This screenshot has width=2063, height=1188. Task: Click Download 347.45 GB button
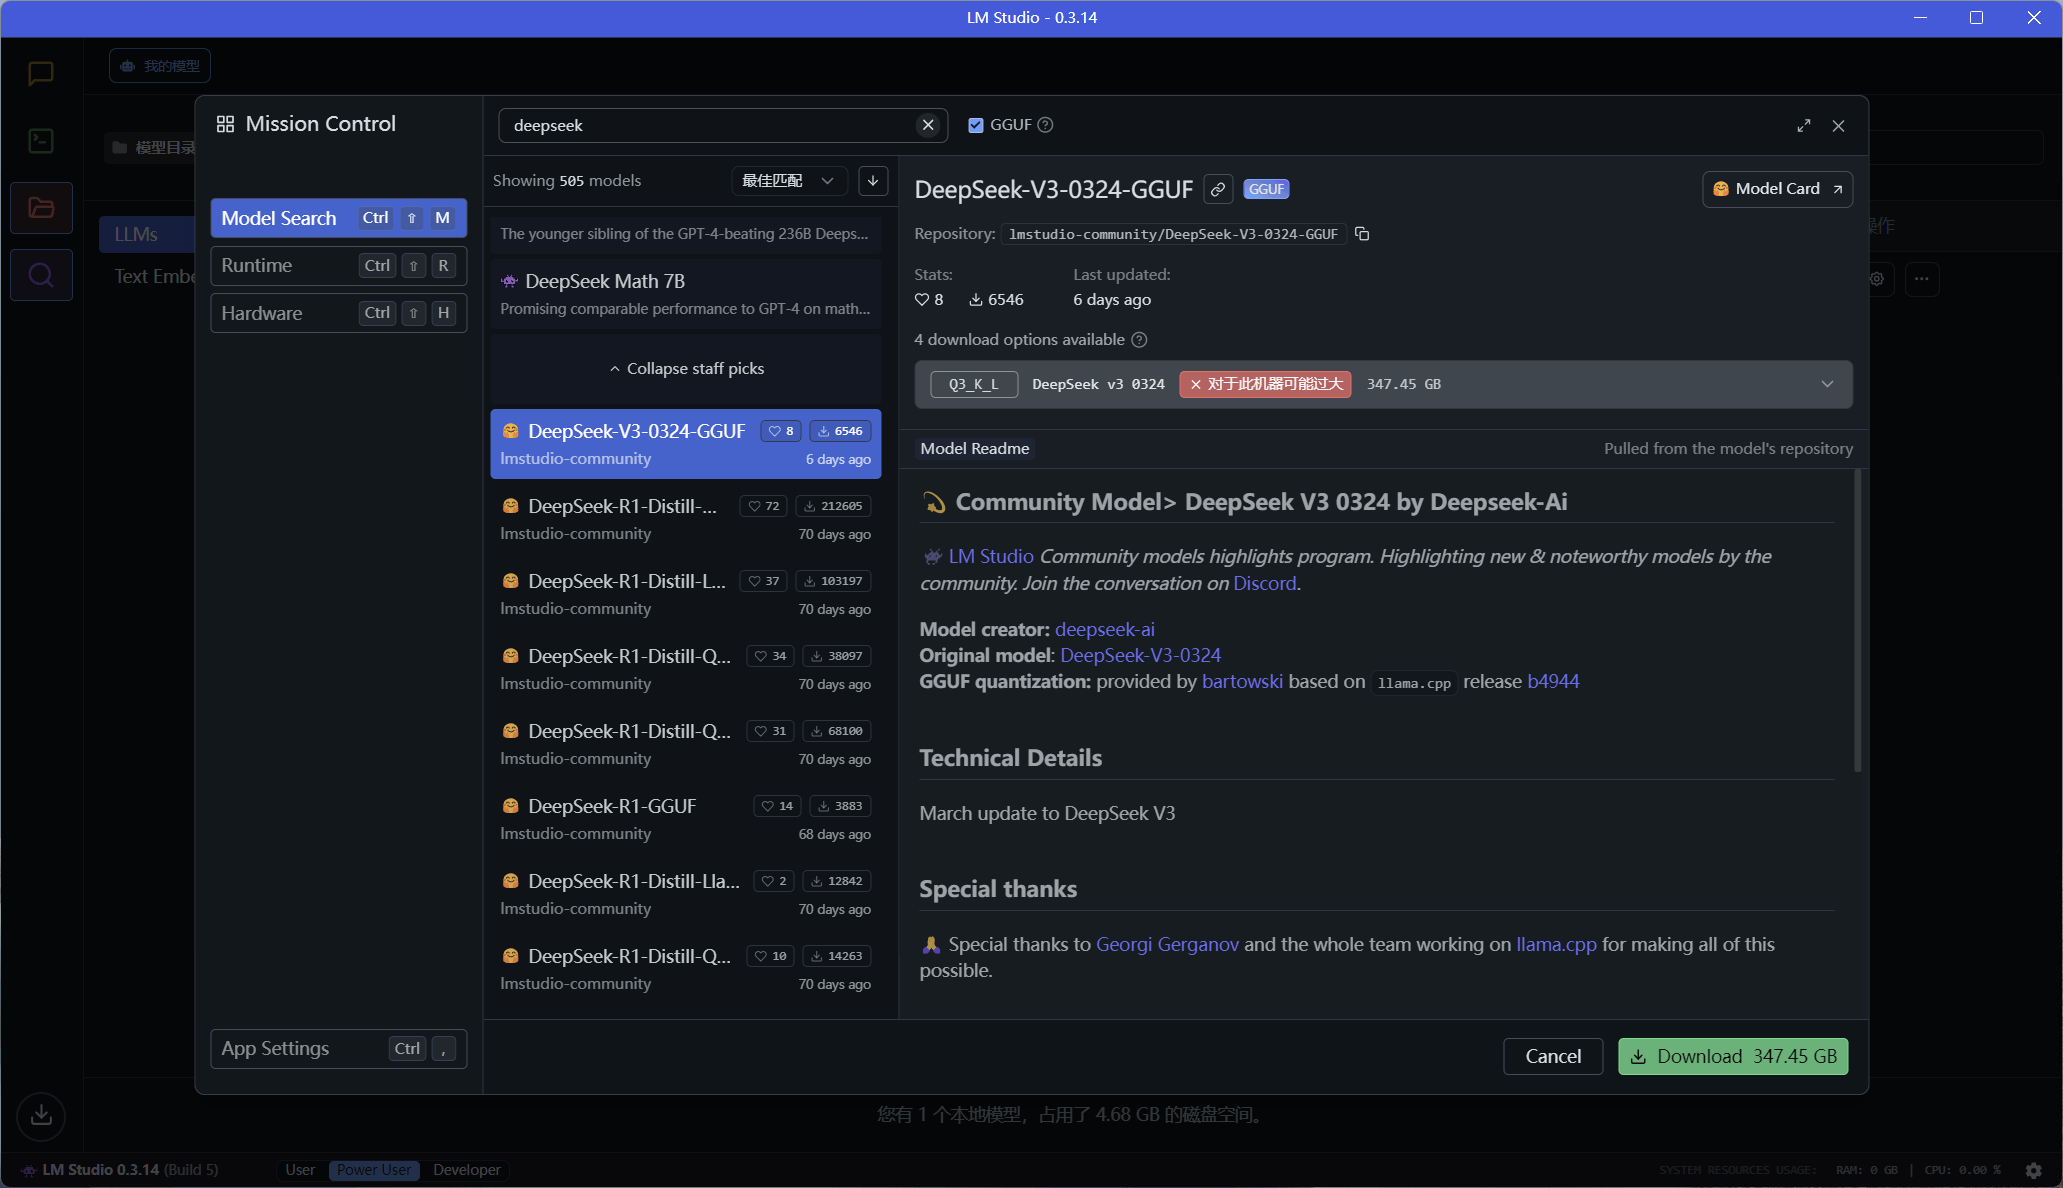1732,1057
